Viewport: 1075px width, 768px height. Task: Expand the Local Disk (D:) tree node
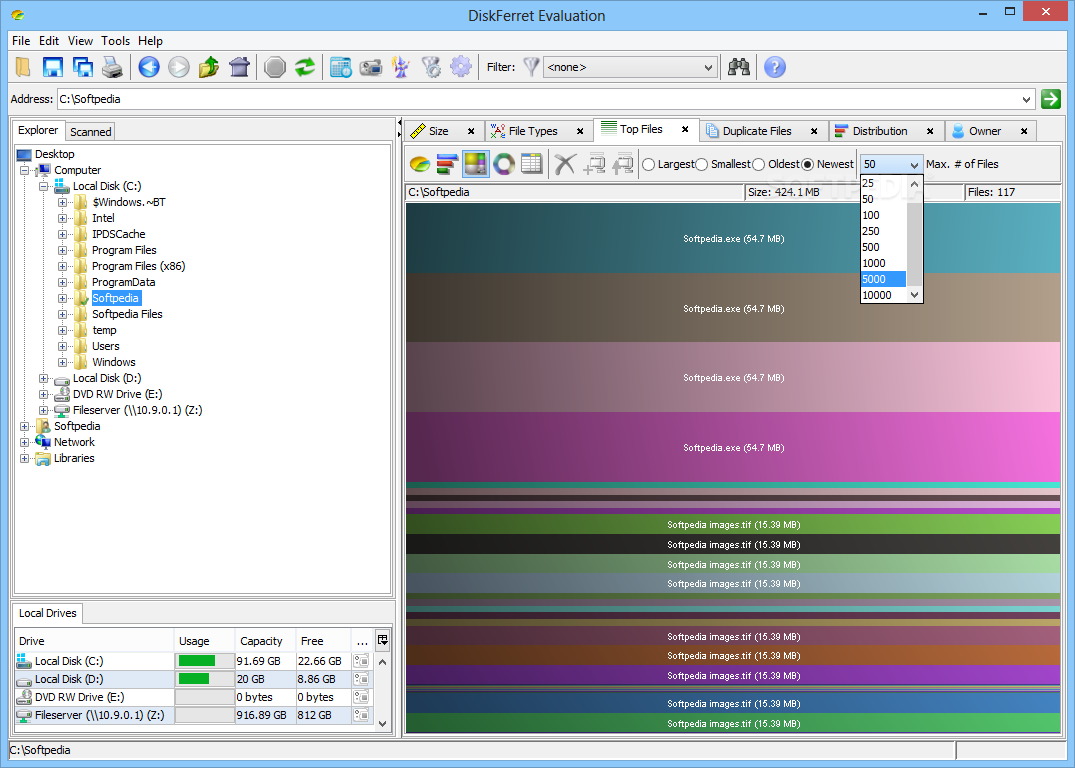pos(43,378)
